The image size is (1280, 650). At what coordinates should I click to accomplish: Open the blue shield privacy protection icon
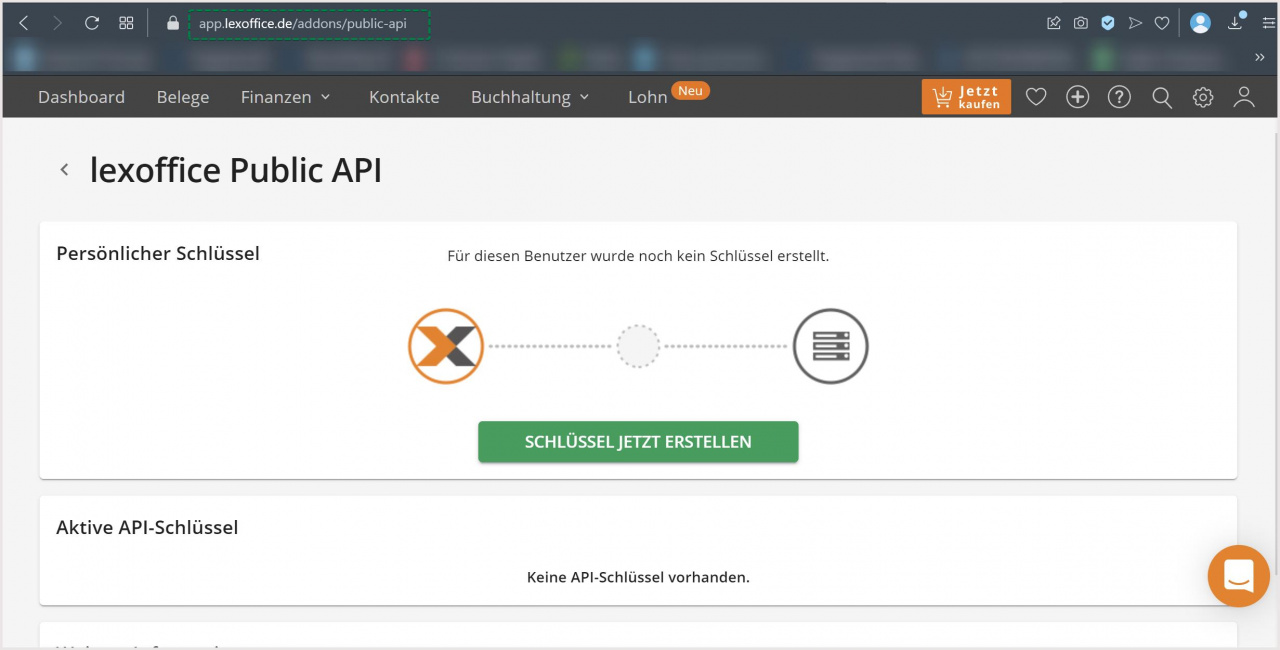coord(1108,23)
